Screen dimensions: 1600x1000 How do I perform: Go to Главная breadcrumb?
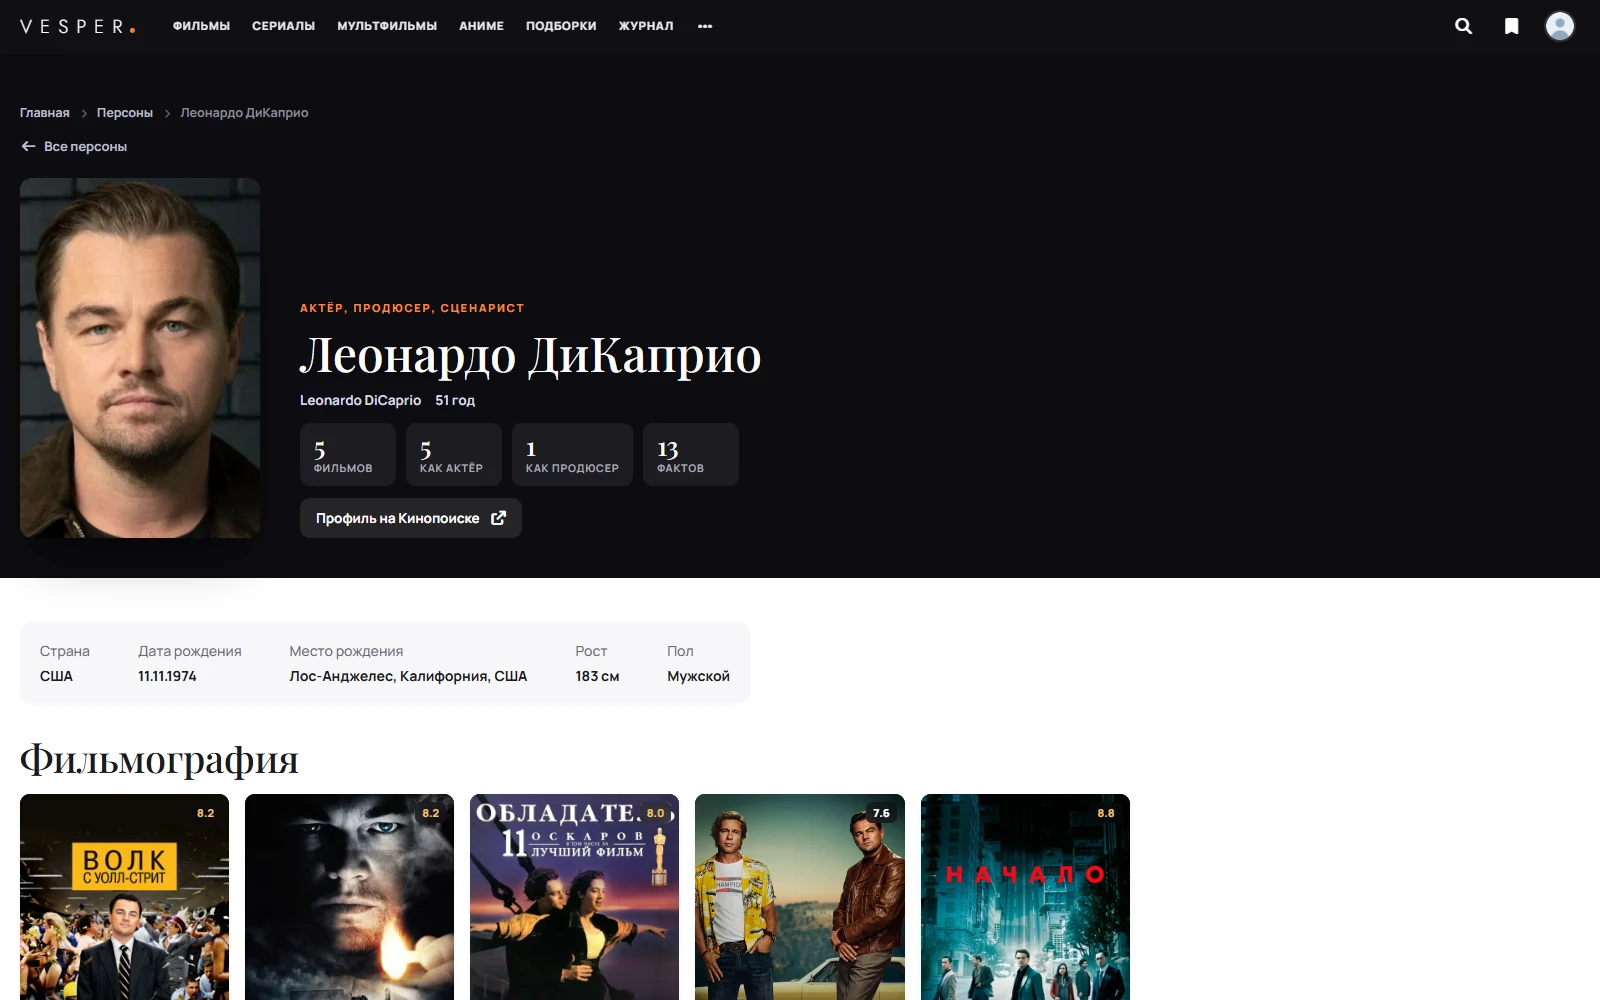(x=45, y=113)
